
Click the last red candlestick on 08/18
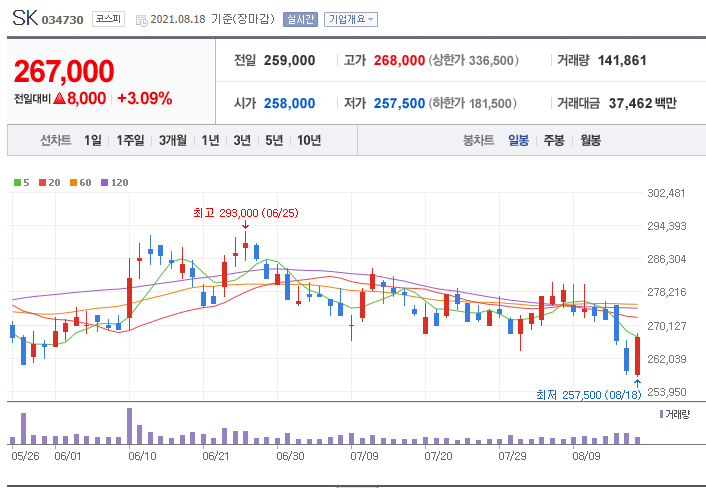637,356
